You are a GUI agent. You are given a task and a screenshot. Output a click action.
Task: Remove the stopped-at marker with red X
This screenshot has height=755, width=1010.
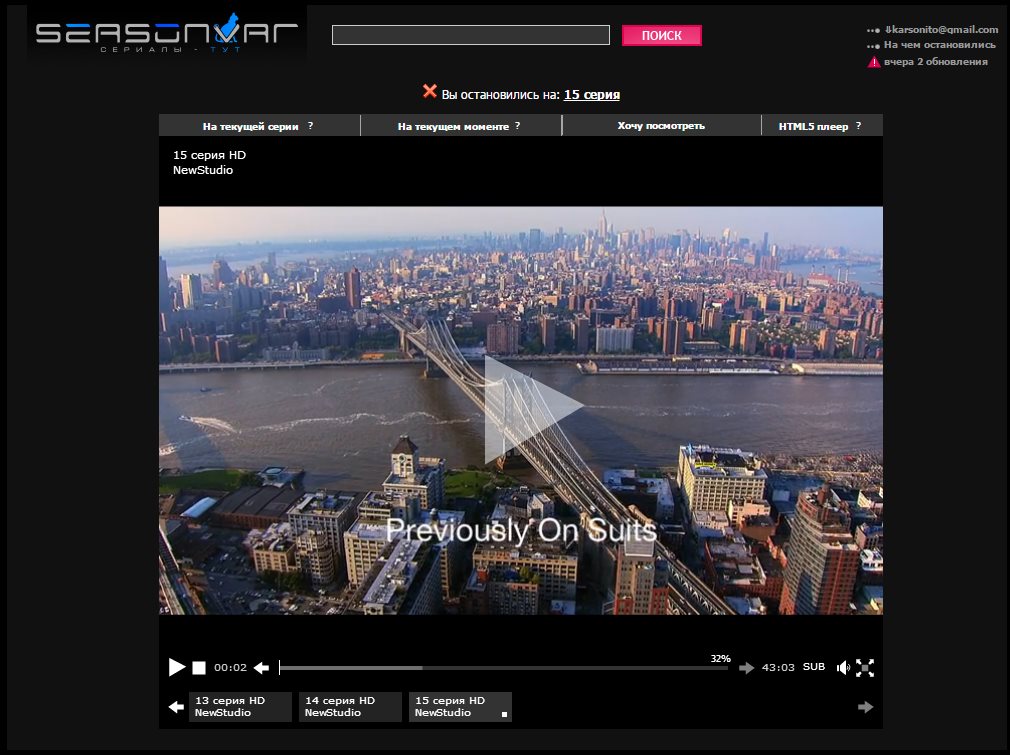pos(430,91)
